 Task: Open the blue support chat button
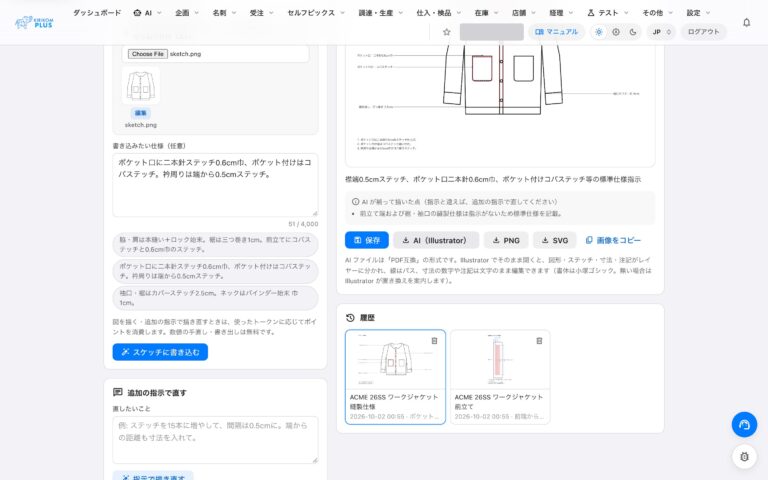point(744,424)
